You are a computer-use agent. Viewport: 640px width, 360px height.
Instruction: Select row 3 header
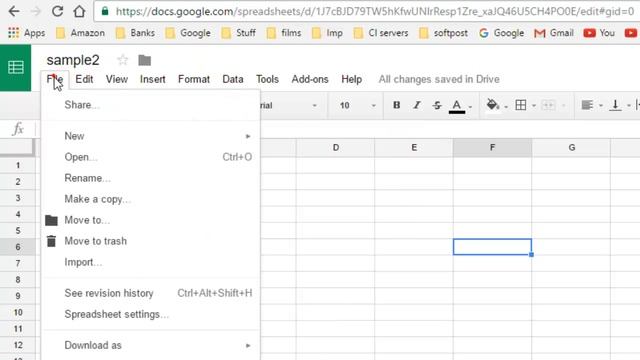click(x=18, y=198)
